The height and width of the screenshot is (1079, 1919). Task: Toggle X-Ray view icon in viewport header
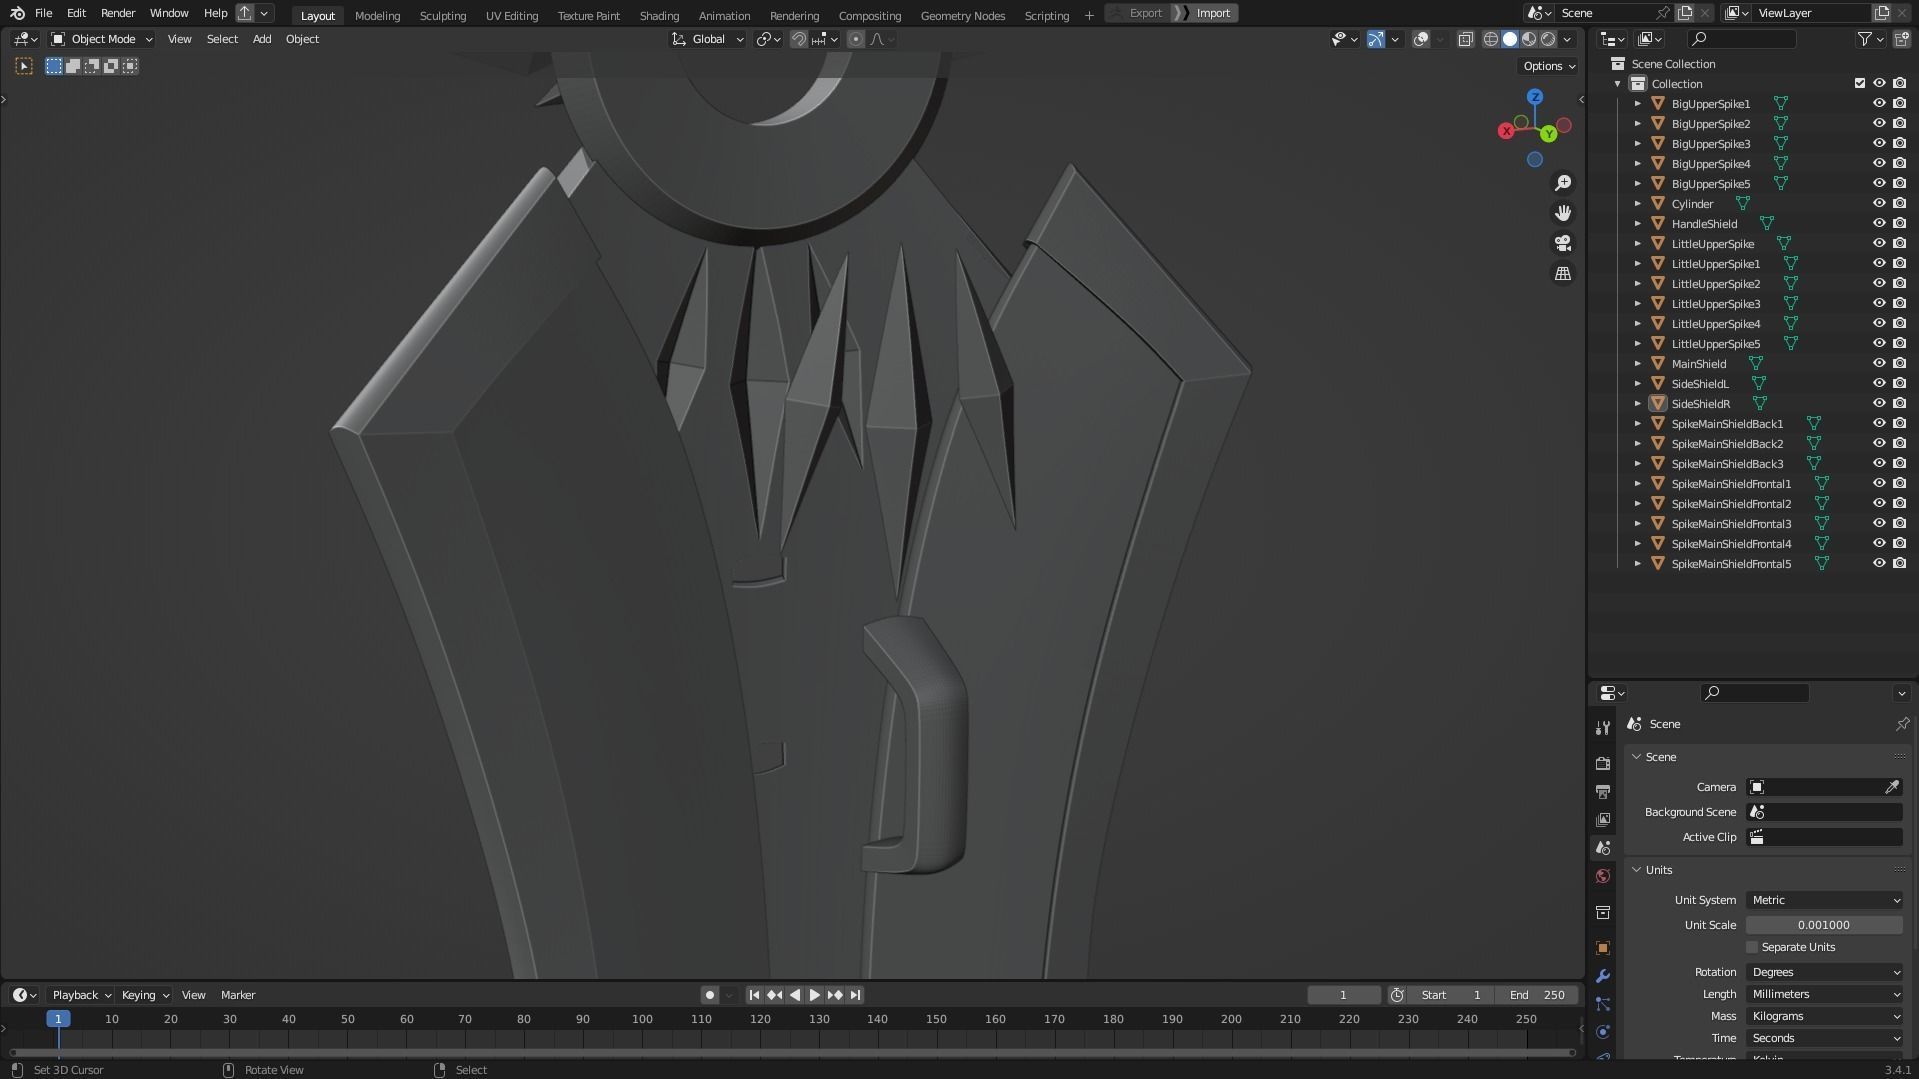point(1465,39)
